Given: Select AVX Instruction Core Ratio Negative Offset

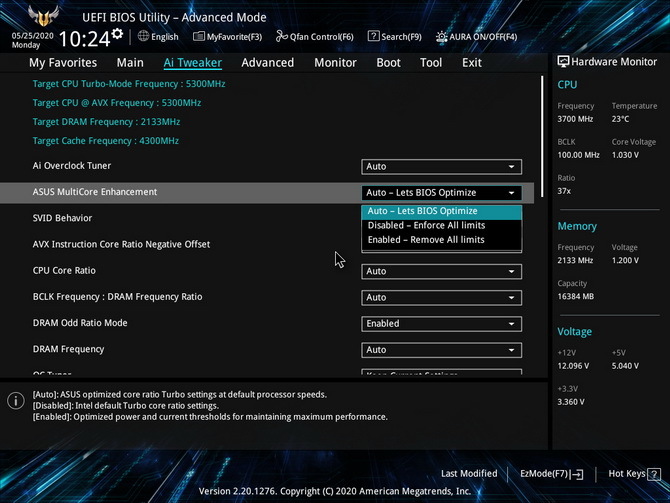Looking at the screenshot, I should pos(121,244).
